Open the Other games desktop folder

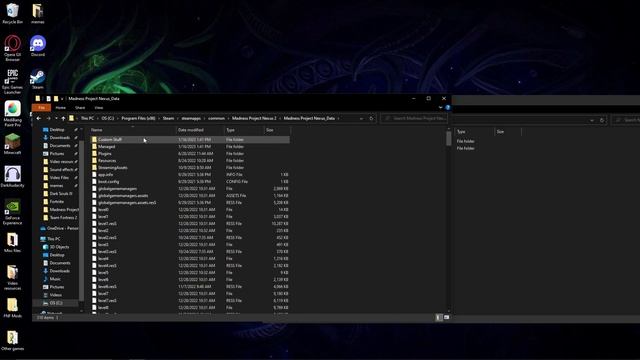click(12, 340)
